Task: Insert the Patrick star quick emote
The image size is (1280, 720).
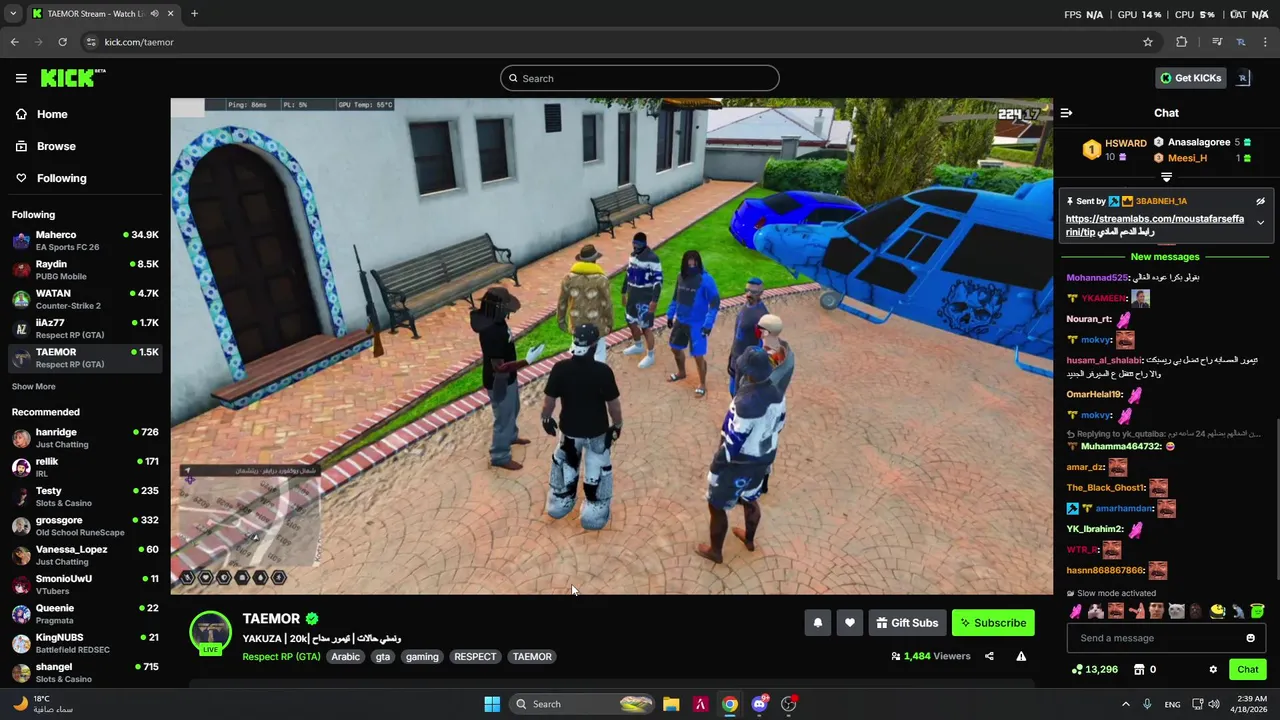Action: tap(1137, 611)
